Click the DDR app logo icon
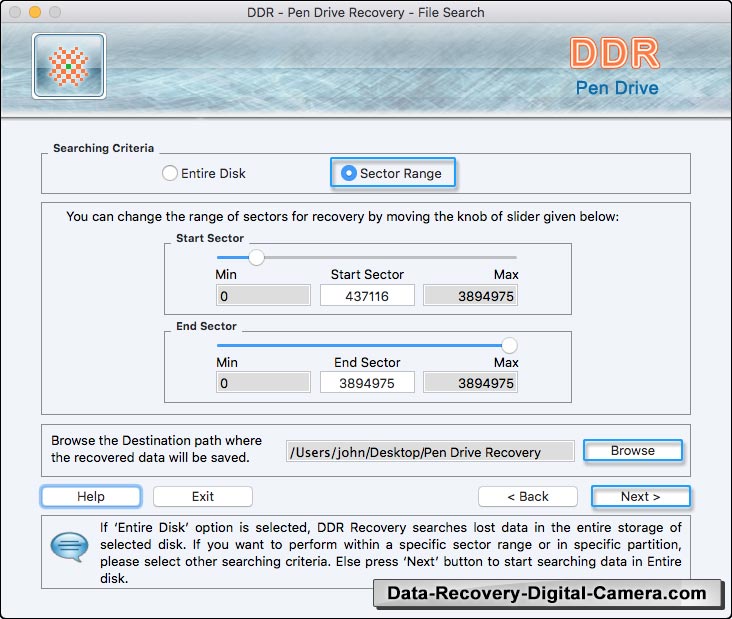This screenshot has height=619, width=732. click(69, 66)
